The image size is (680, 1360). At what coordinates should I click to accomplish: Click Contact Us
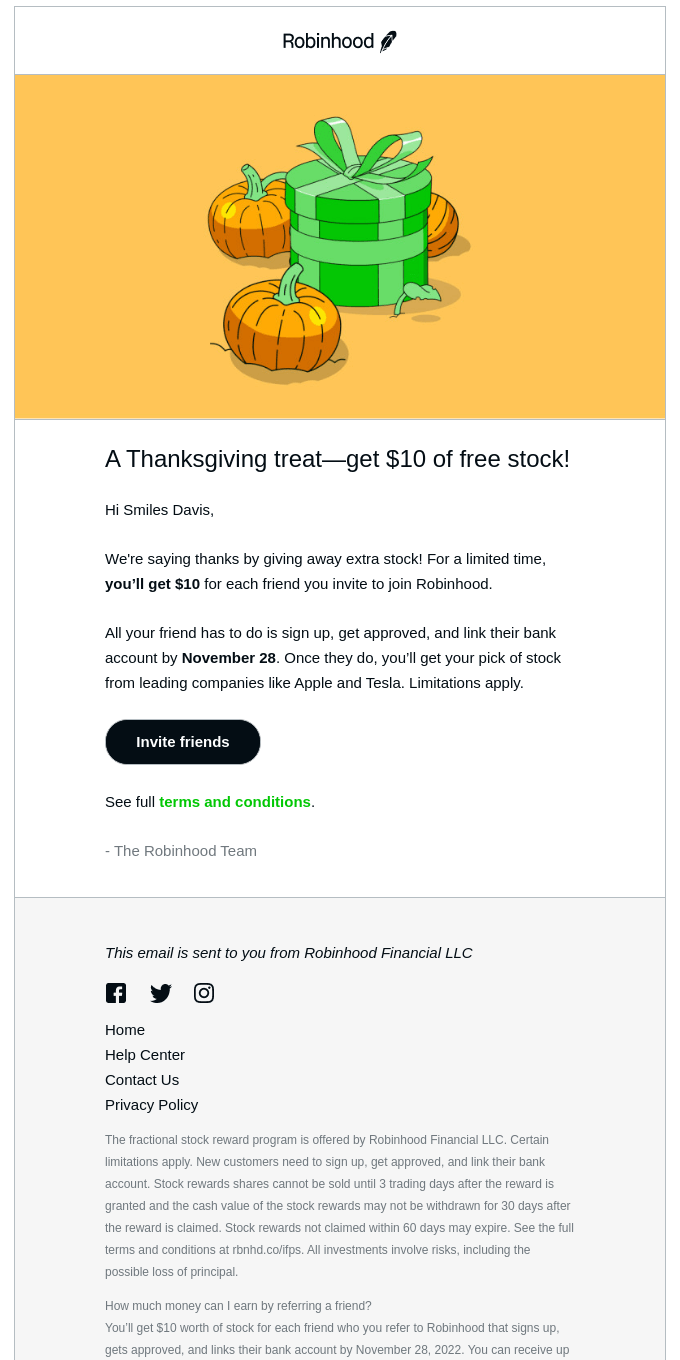pos(142,1079)
